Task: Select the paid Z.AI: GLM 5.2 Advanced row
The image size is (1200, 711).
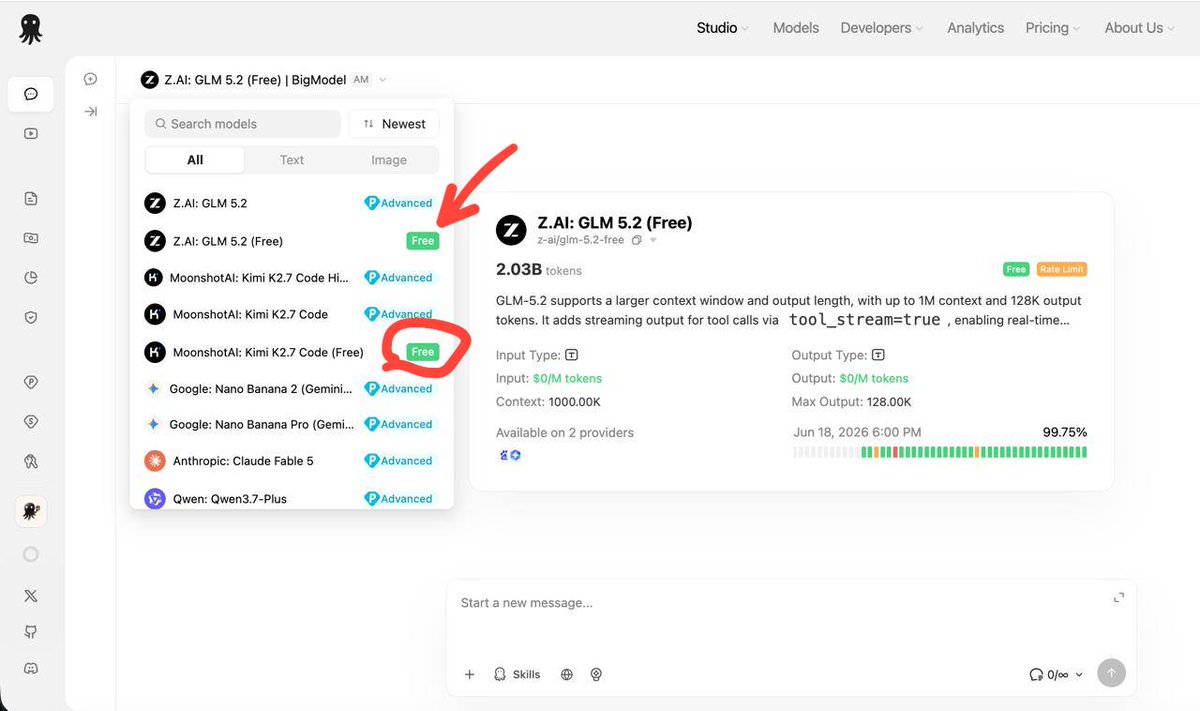Action: coord(292,203)
